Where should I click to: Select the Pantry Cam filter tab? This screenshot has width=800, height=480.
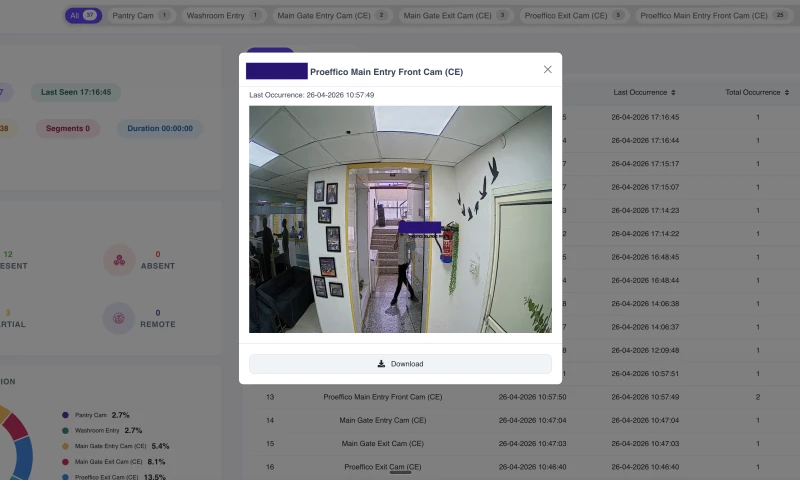pos(141,15)
